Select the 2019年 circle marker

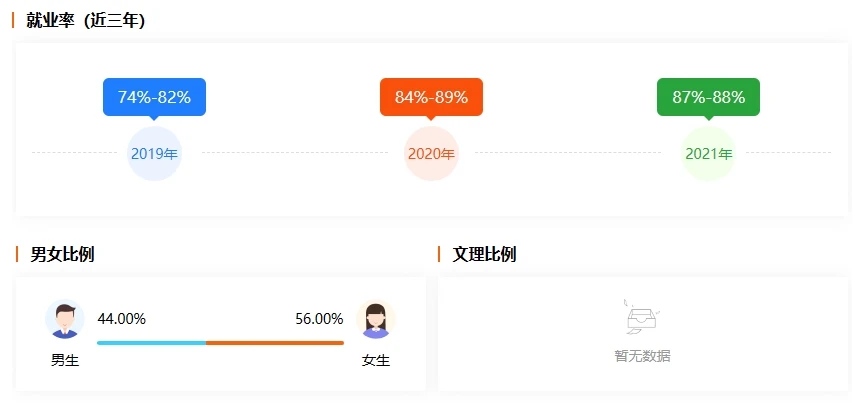[x=154, y=154]
